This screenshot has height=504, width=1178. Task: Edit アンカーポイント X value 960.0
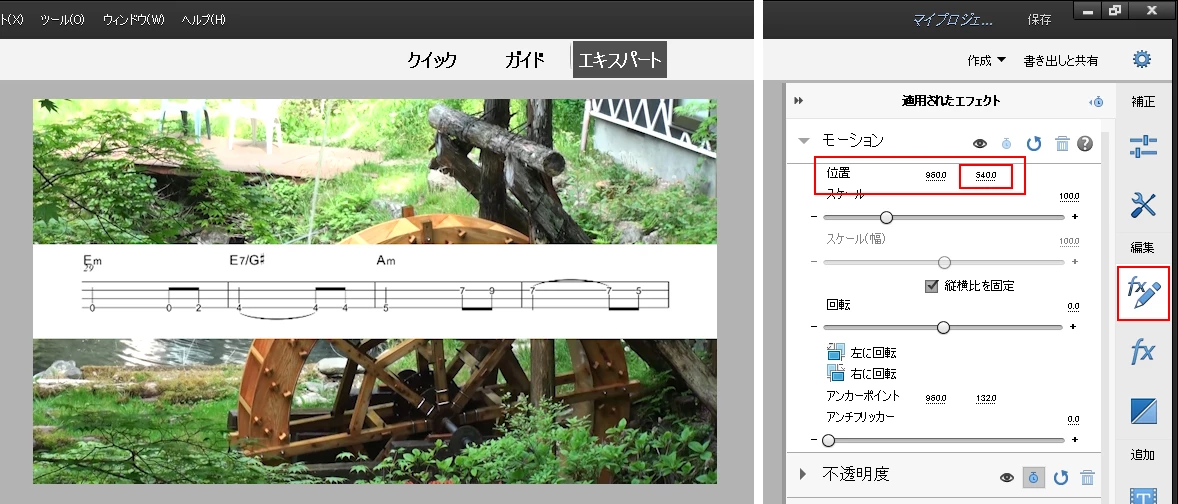tap(935, 398)
